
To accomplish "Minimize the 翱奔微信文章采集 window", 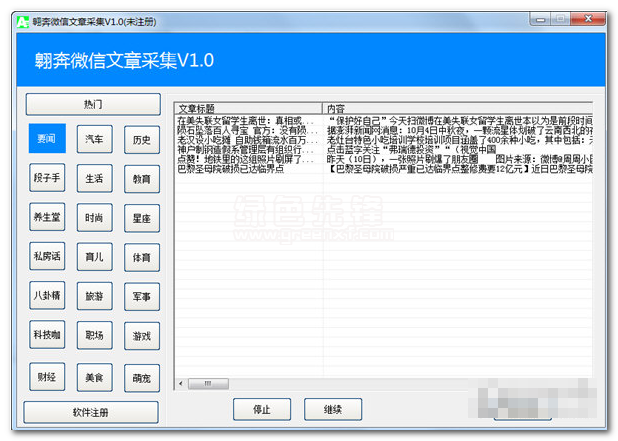I will pyautogui.click(x=541, y=19).
